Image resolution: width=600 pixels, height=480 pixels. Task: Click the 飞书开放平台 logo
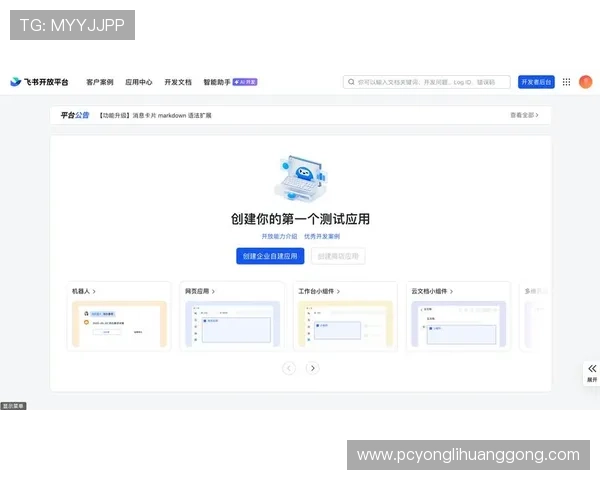coord(39,82)
